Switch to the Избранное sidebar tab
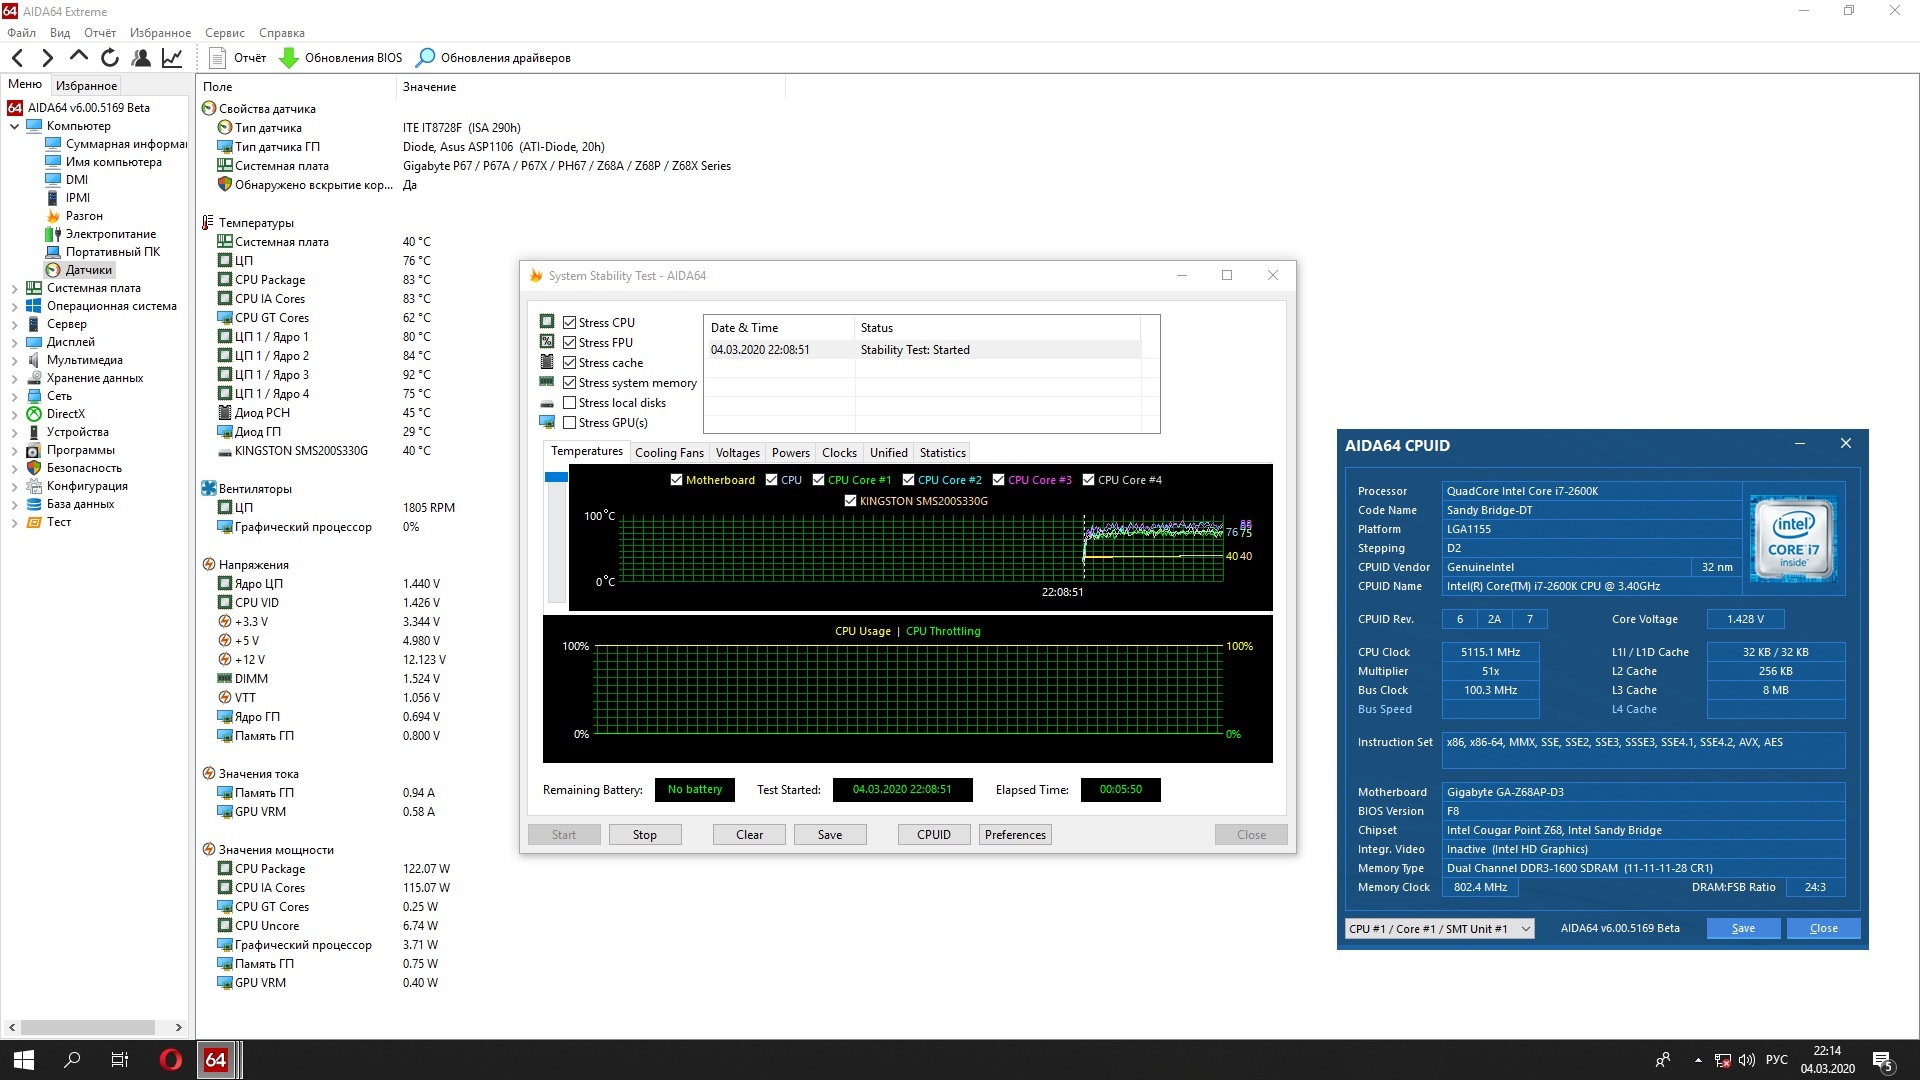This screenshot has height=1080, width=1920. pyautogui.click(x=86, y=86)
